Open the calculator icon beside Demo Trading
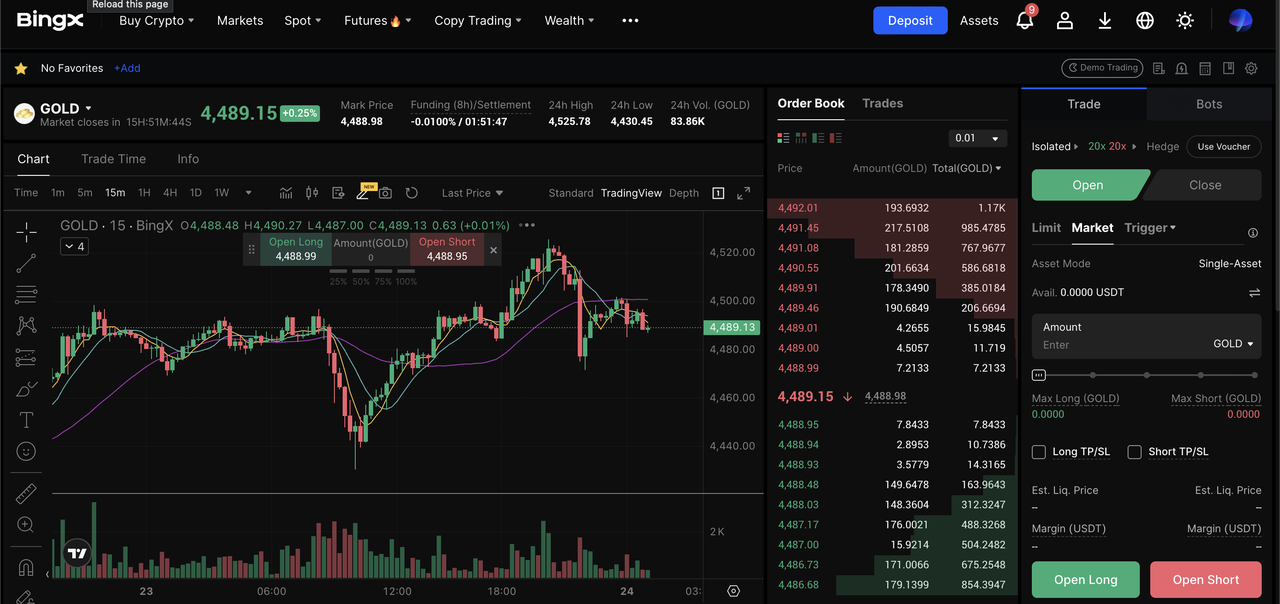The image size is (1280, 604). click(x=1206, y=68)
